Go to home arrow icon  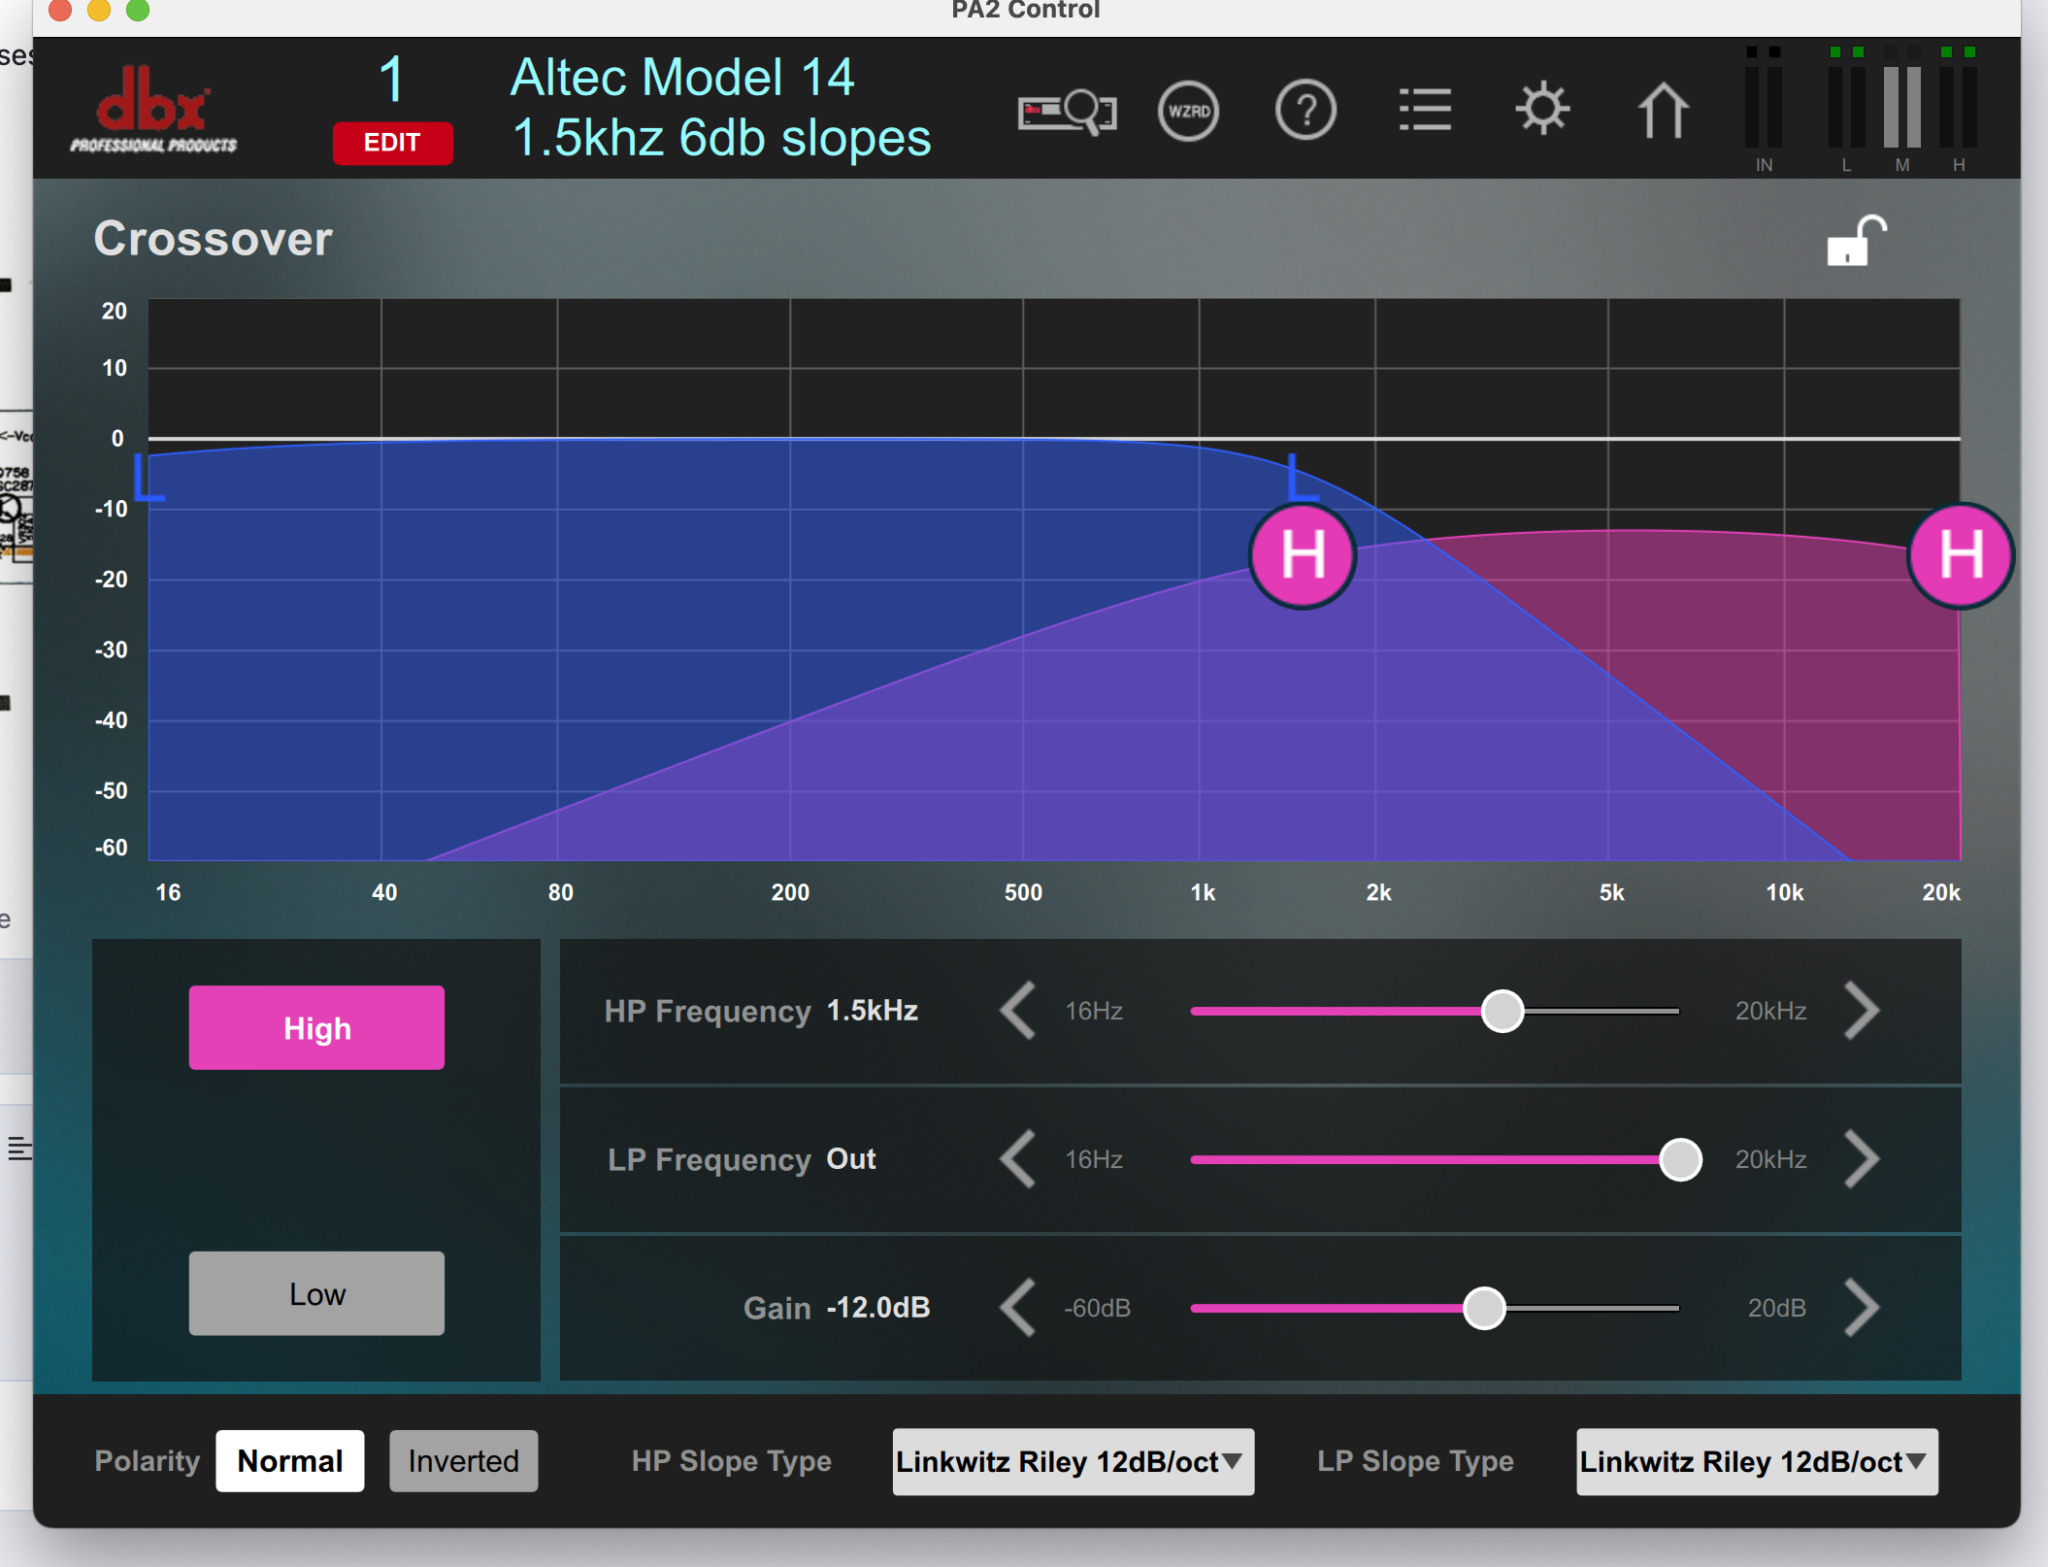tap(1663, 109)
